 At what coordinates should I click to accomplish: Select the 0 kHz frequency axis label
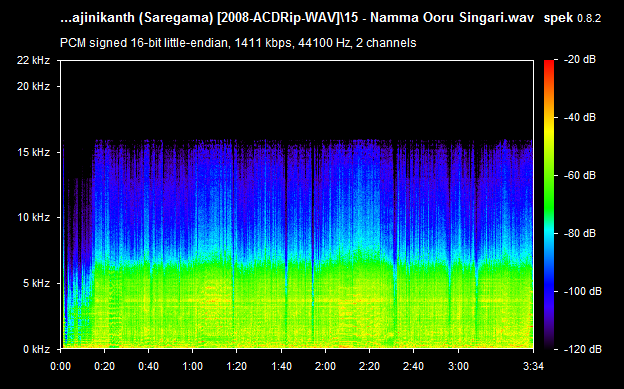[36, 349]
